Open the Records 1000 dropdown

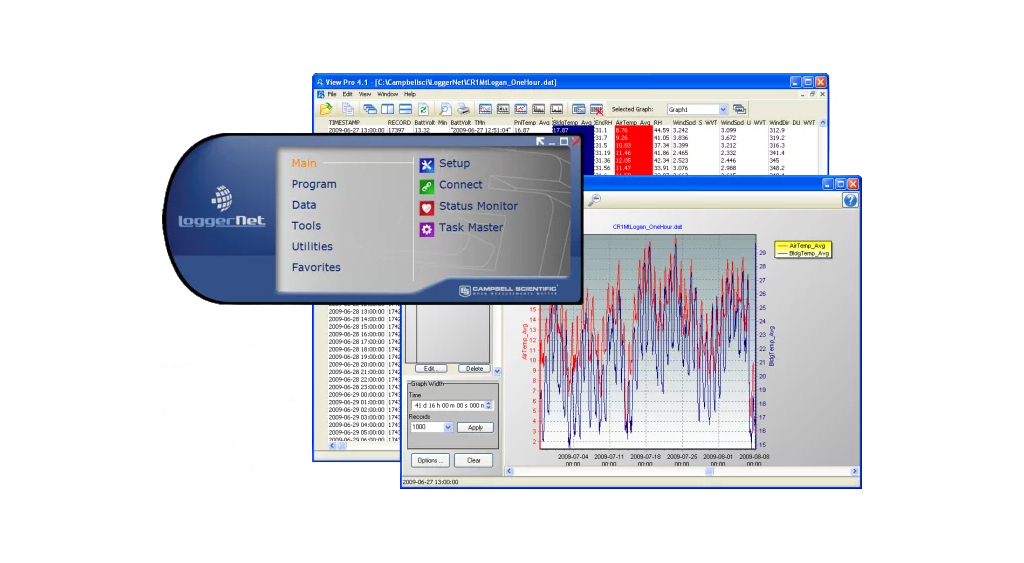tap(448, 427)
